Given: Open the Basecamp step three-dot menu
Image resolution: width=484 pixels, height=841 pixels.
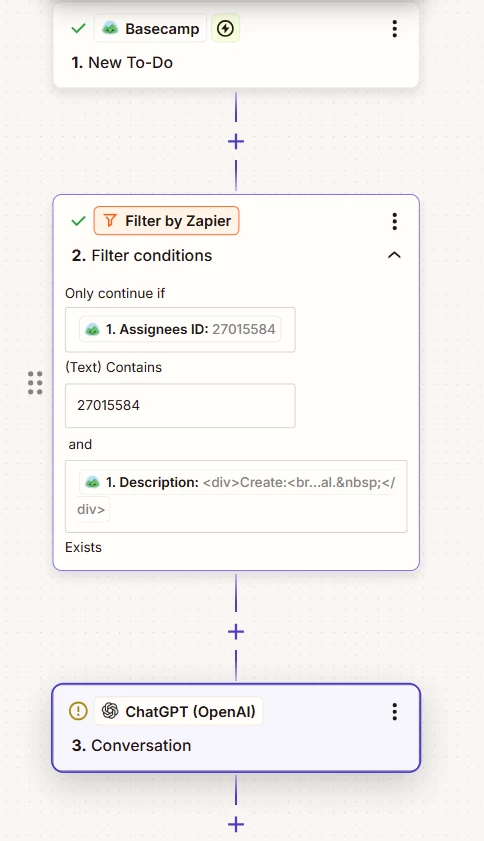Looking at the screenshot, I should tap(394, 28).
